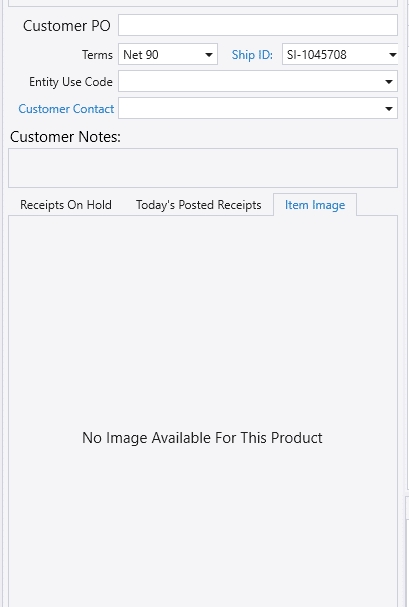Select the Net 90 terms value
The width and height of the screenshot is (409, 607).
pos(141,55)
